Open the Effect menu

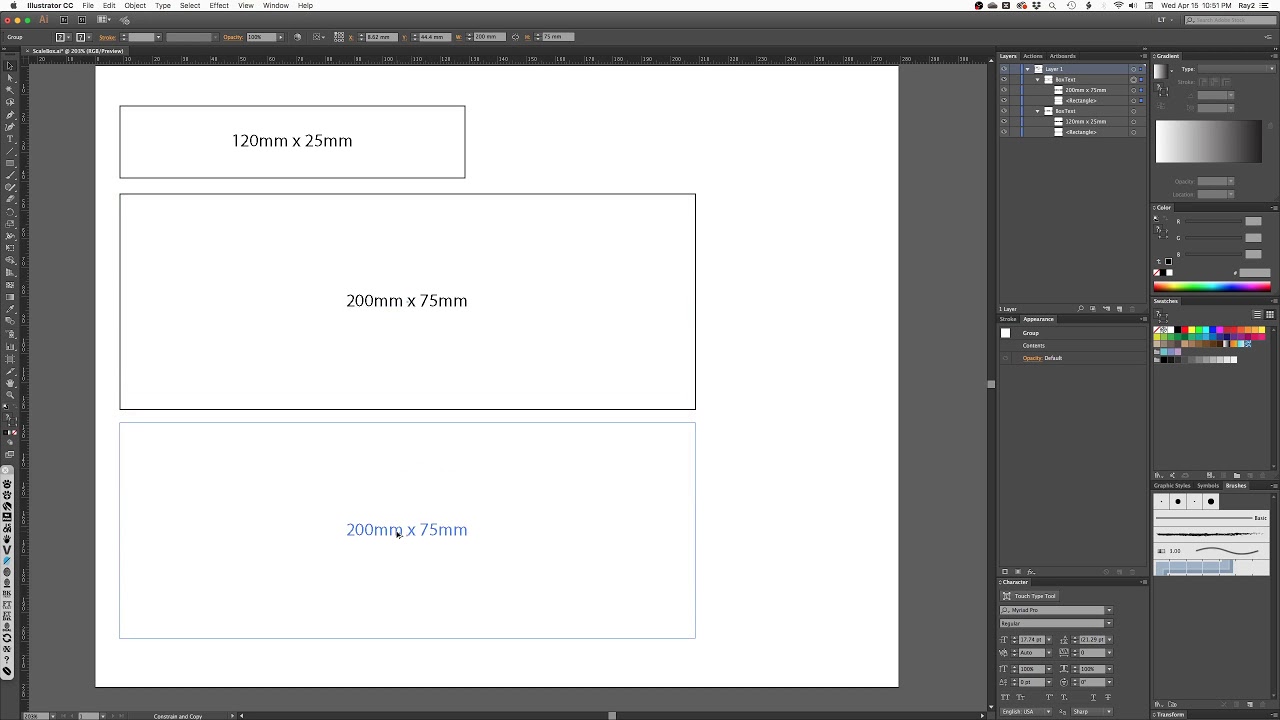(219, 5)
